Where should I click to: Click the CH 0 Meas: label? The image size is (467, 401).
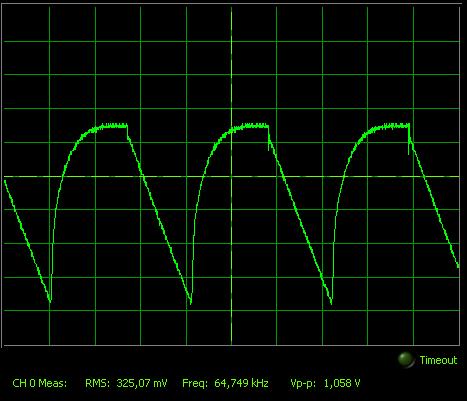pyautogui.click(x=40, y=383)
